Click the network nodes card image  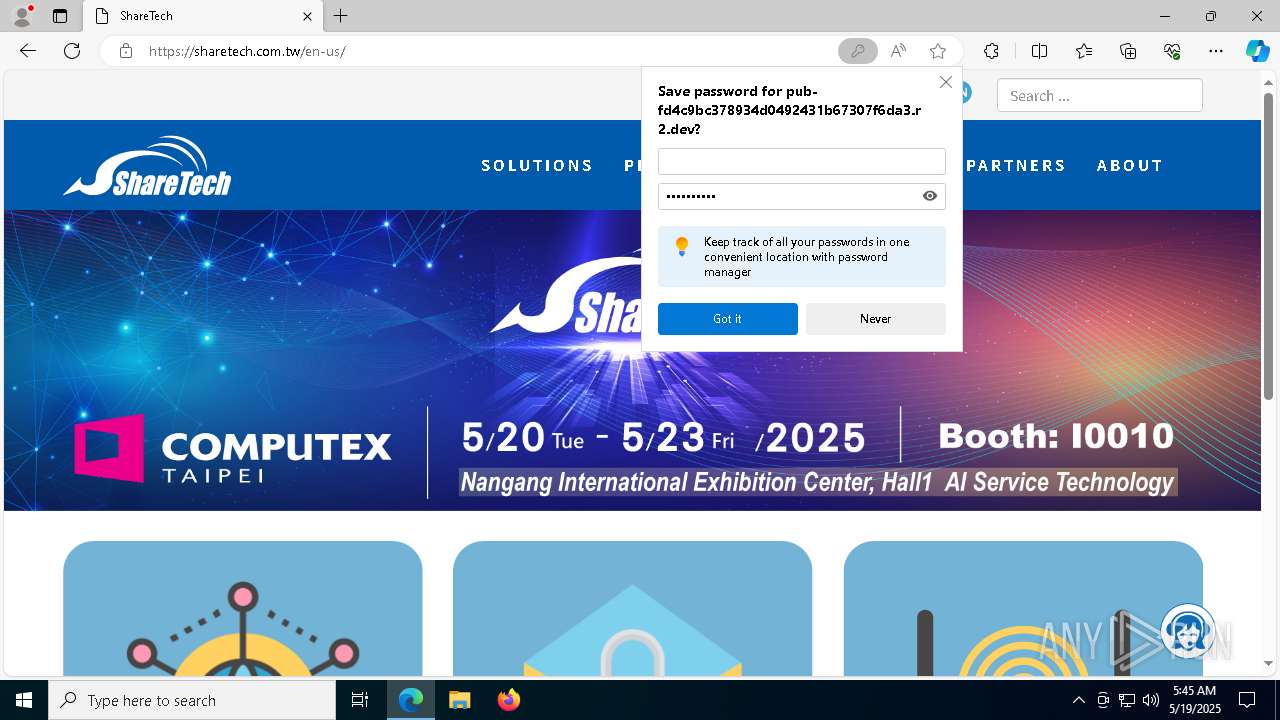coord(243,608)
